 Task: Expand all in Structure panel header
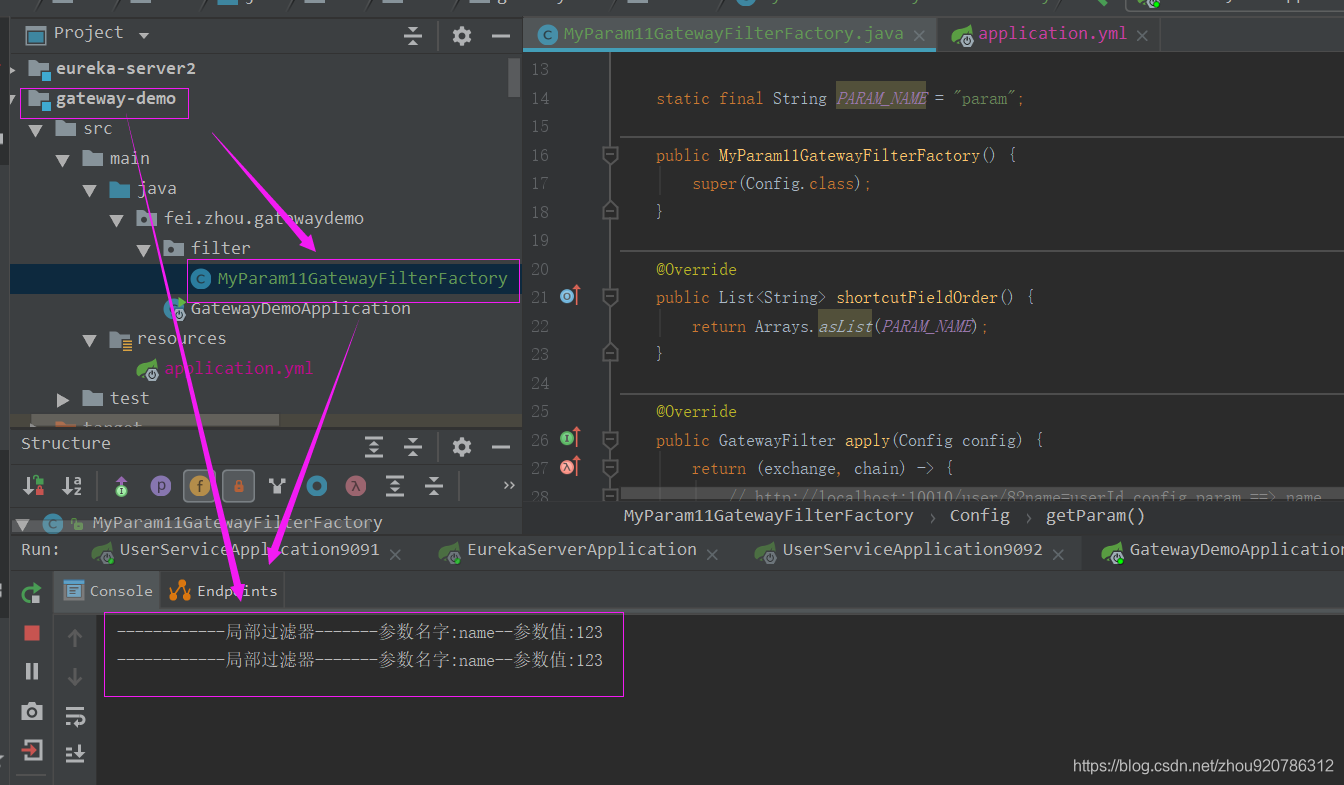click(x=373, y=447)
